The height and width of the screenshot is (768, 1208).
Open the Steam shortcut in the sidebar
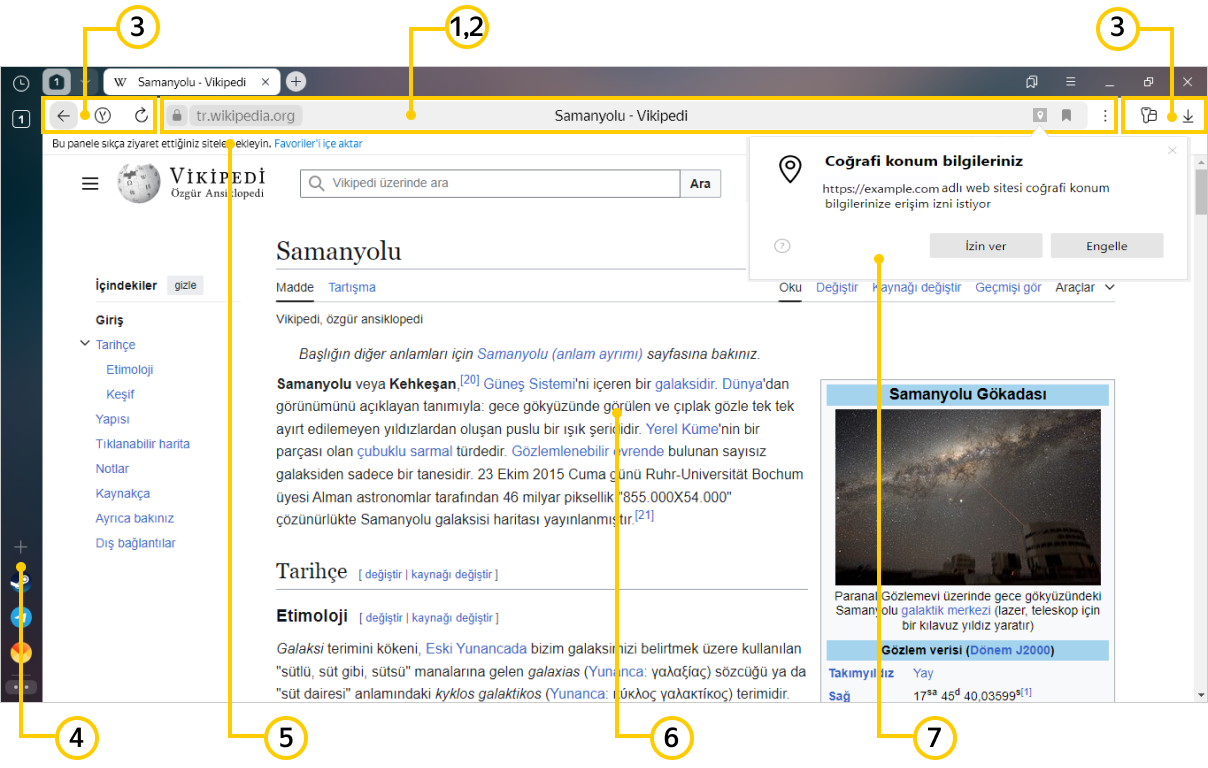[x=21, y=581]
